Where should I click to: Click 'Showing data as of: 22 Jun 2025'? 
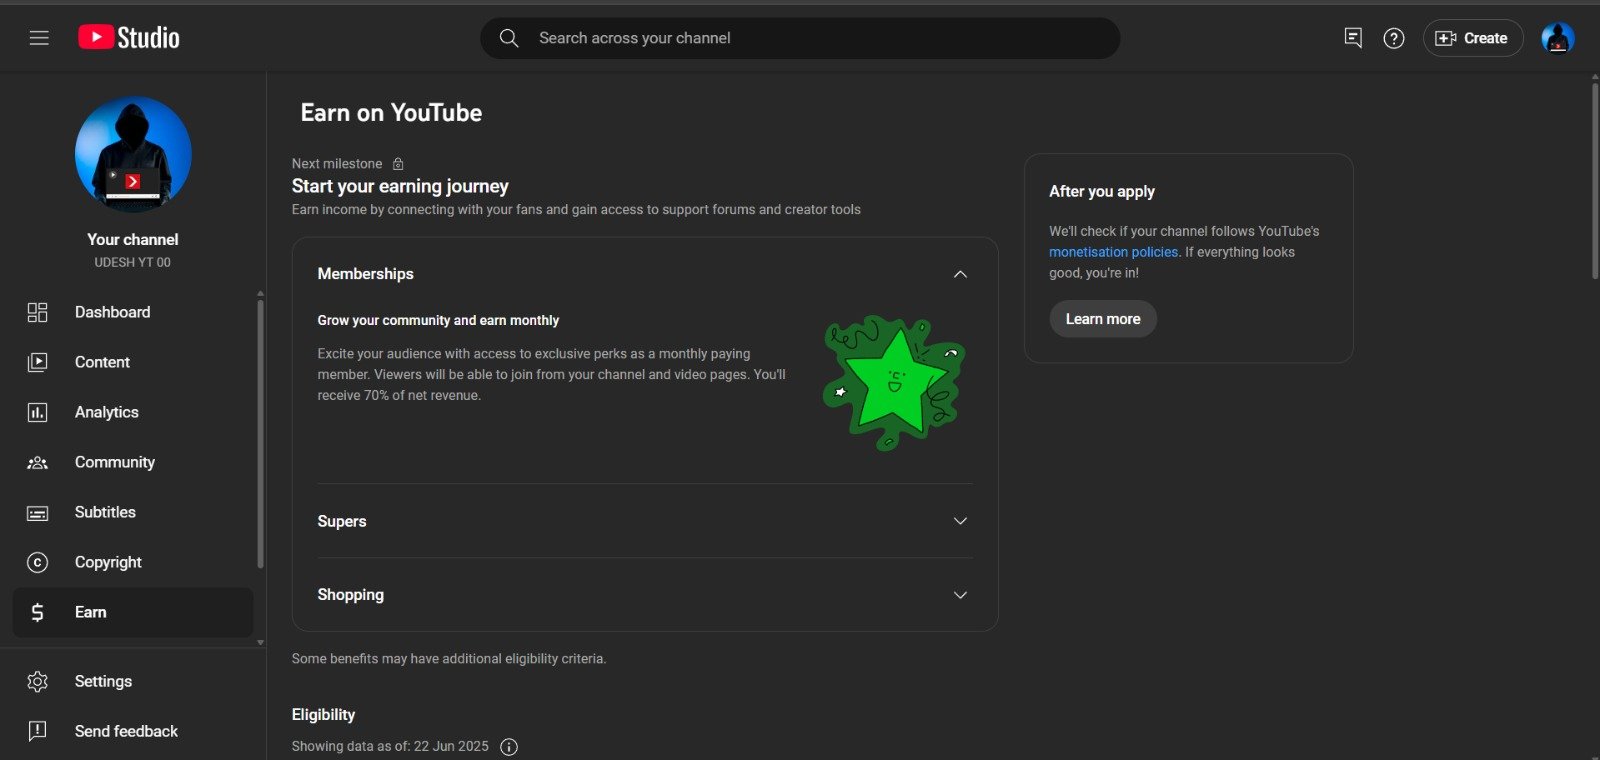point(390,746)
